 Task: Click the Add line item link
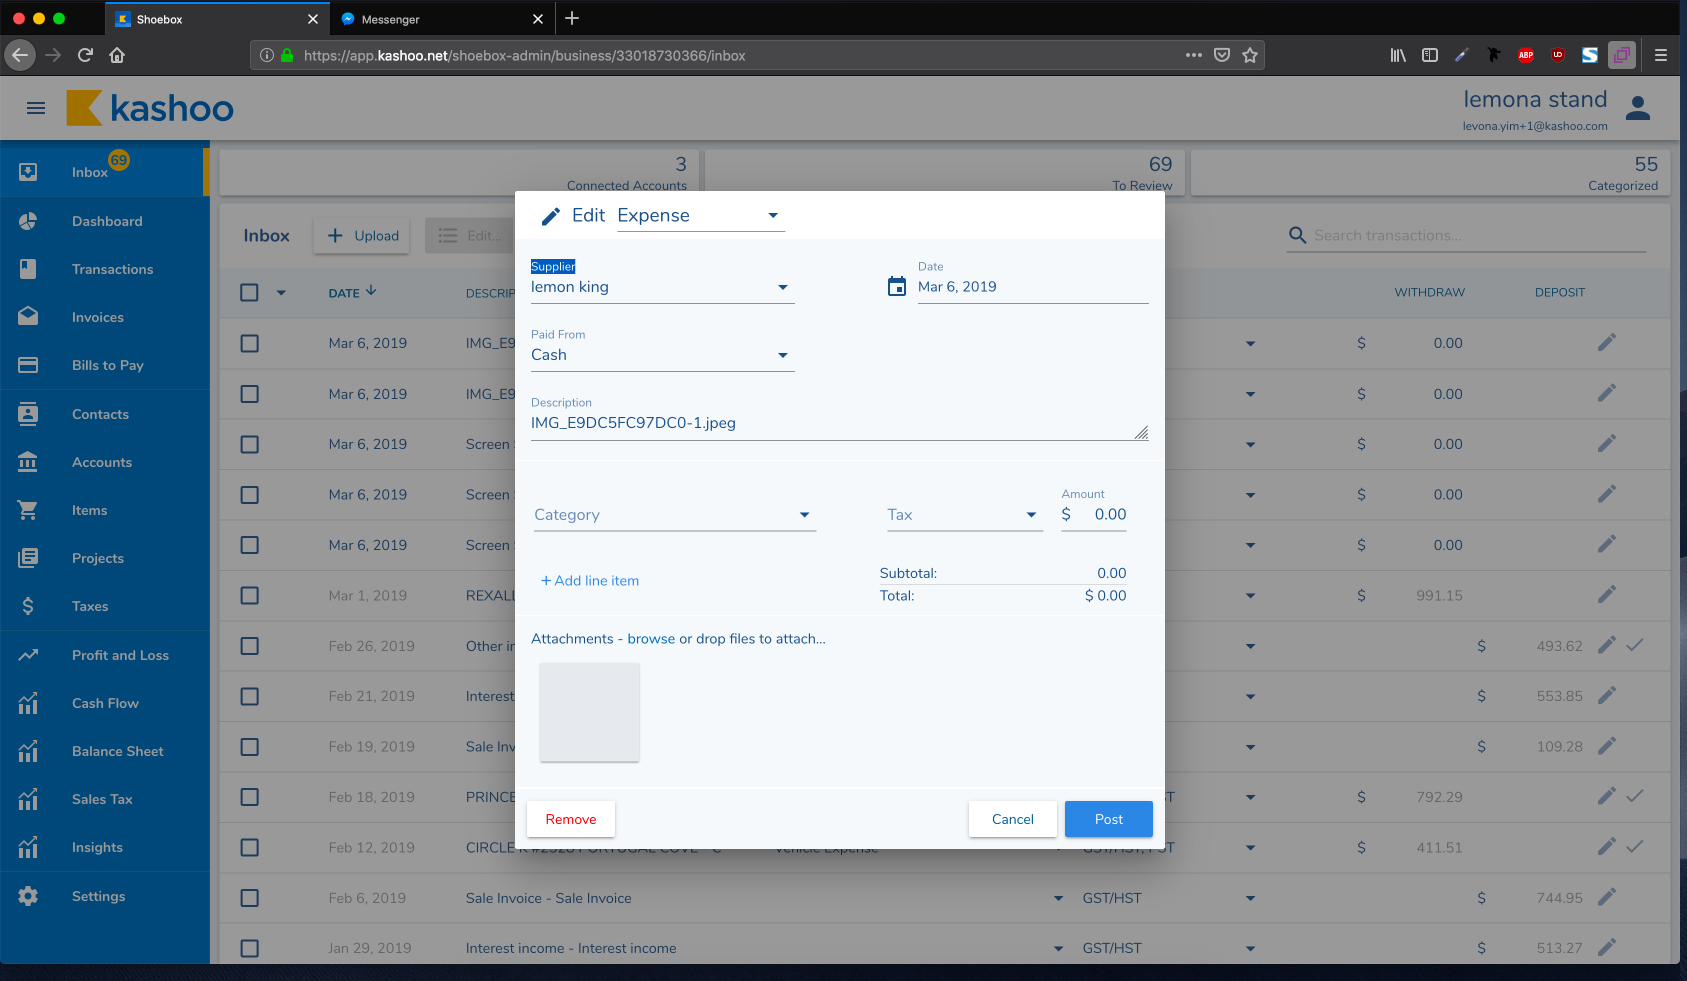click(x=590, y=581)
